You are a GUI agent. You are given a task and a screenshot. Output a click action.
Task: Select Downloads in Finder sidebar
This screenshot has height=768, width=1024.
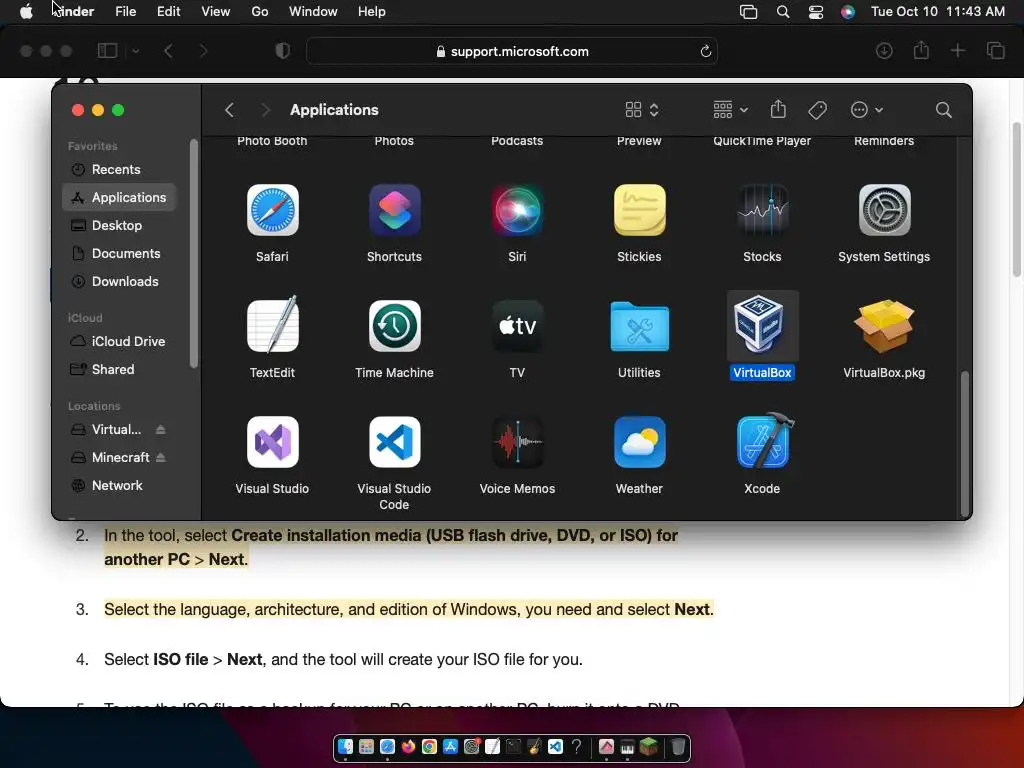click(x=119, y=281)
